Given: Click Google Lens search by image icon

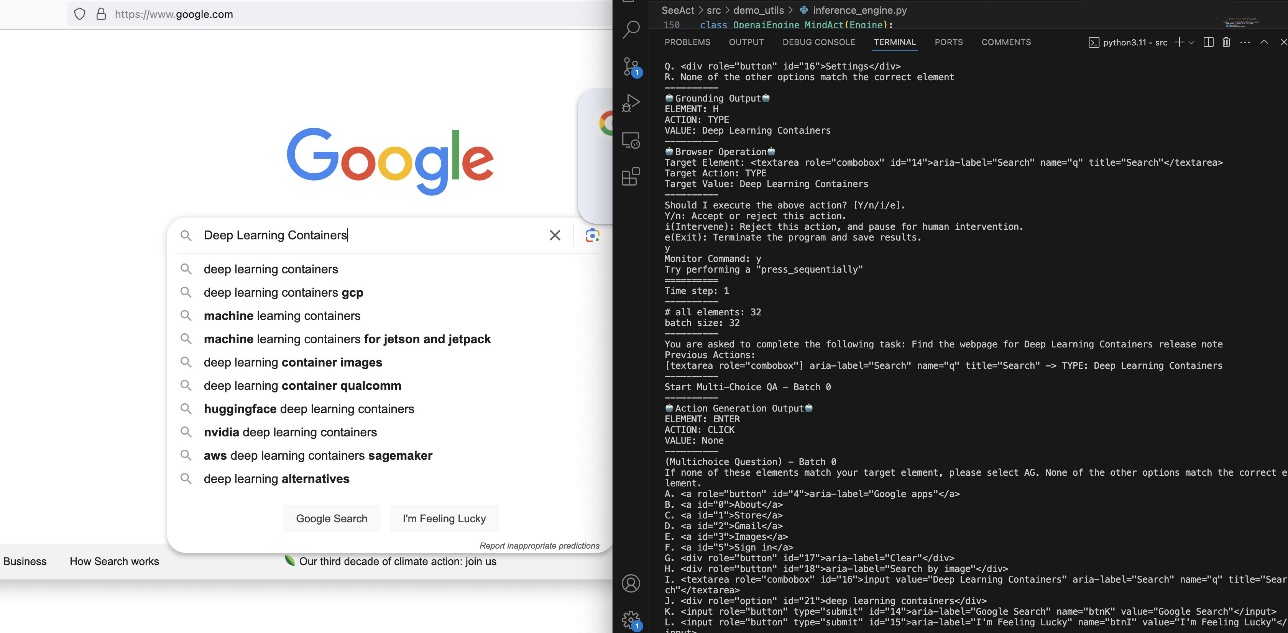Looking at the screenshot, I should [x=592, y=235].
